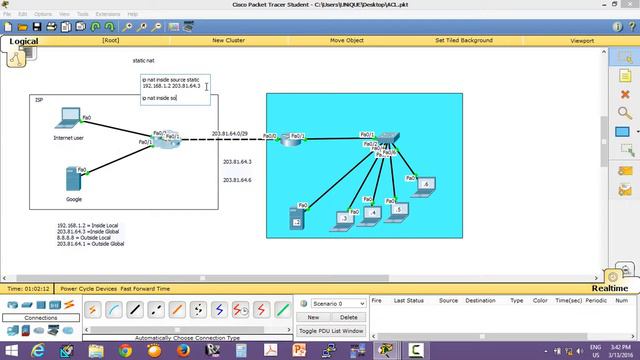Click the Open file folder icon
Screen dimensions: 640x360
click(22, 27)
